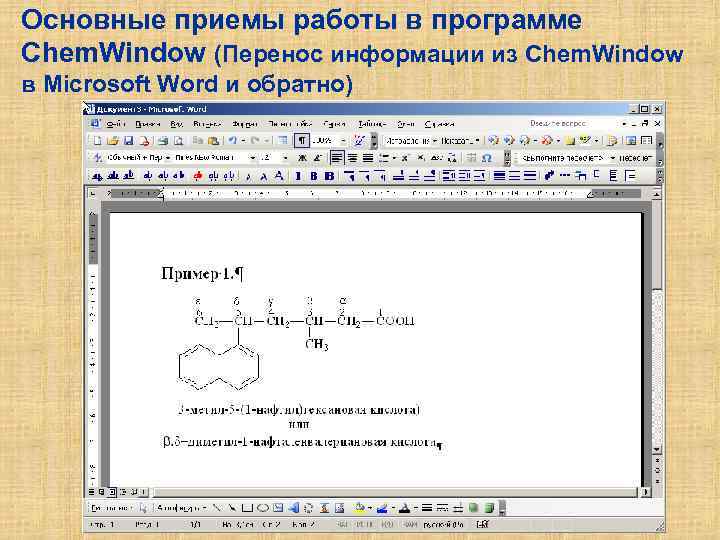This screenshot has height=540, width=720.
Task: Select the Arrow drawing tool
Action: click(232, 508)
